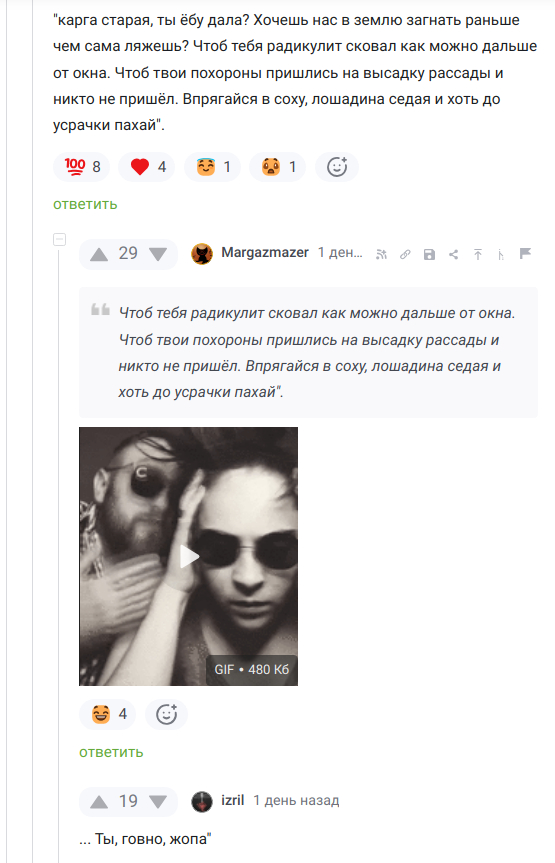Share Margazmazer's comment
The height and width of the screenshot is (863, 555).
(454, 254)
